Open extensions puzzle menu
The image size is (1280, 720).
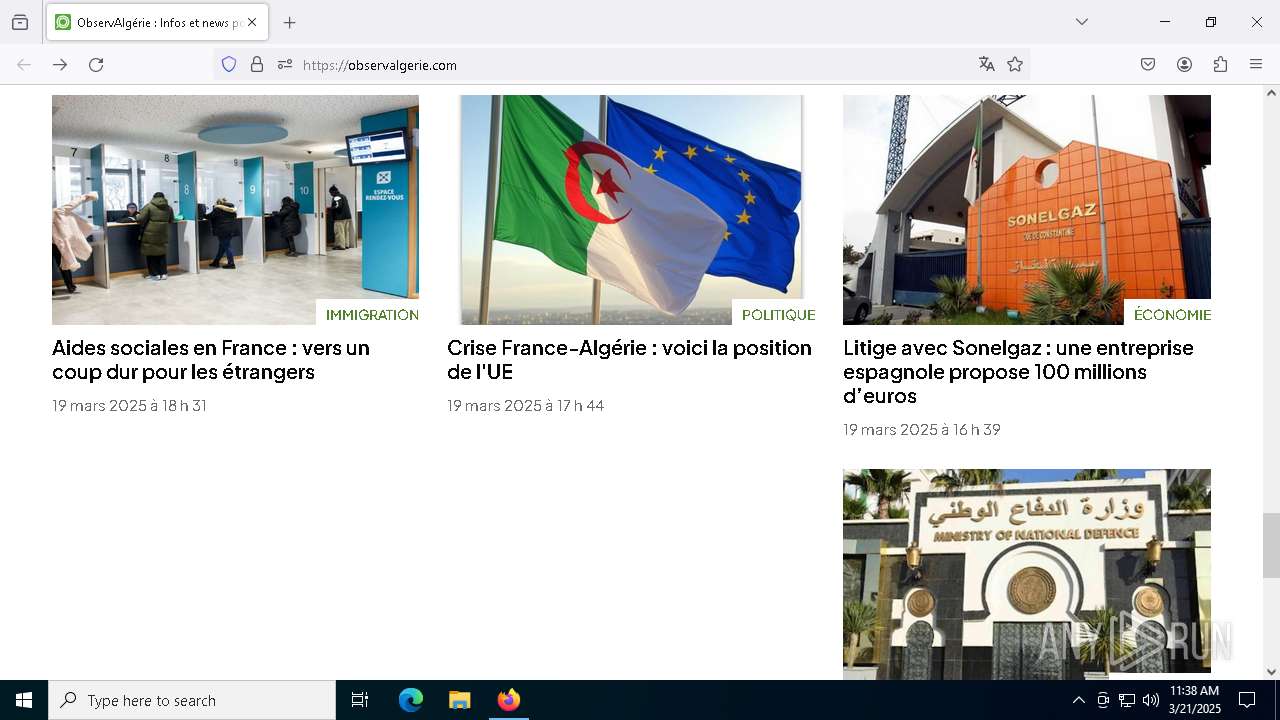tap(1220, 64)
